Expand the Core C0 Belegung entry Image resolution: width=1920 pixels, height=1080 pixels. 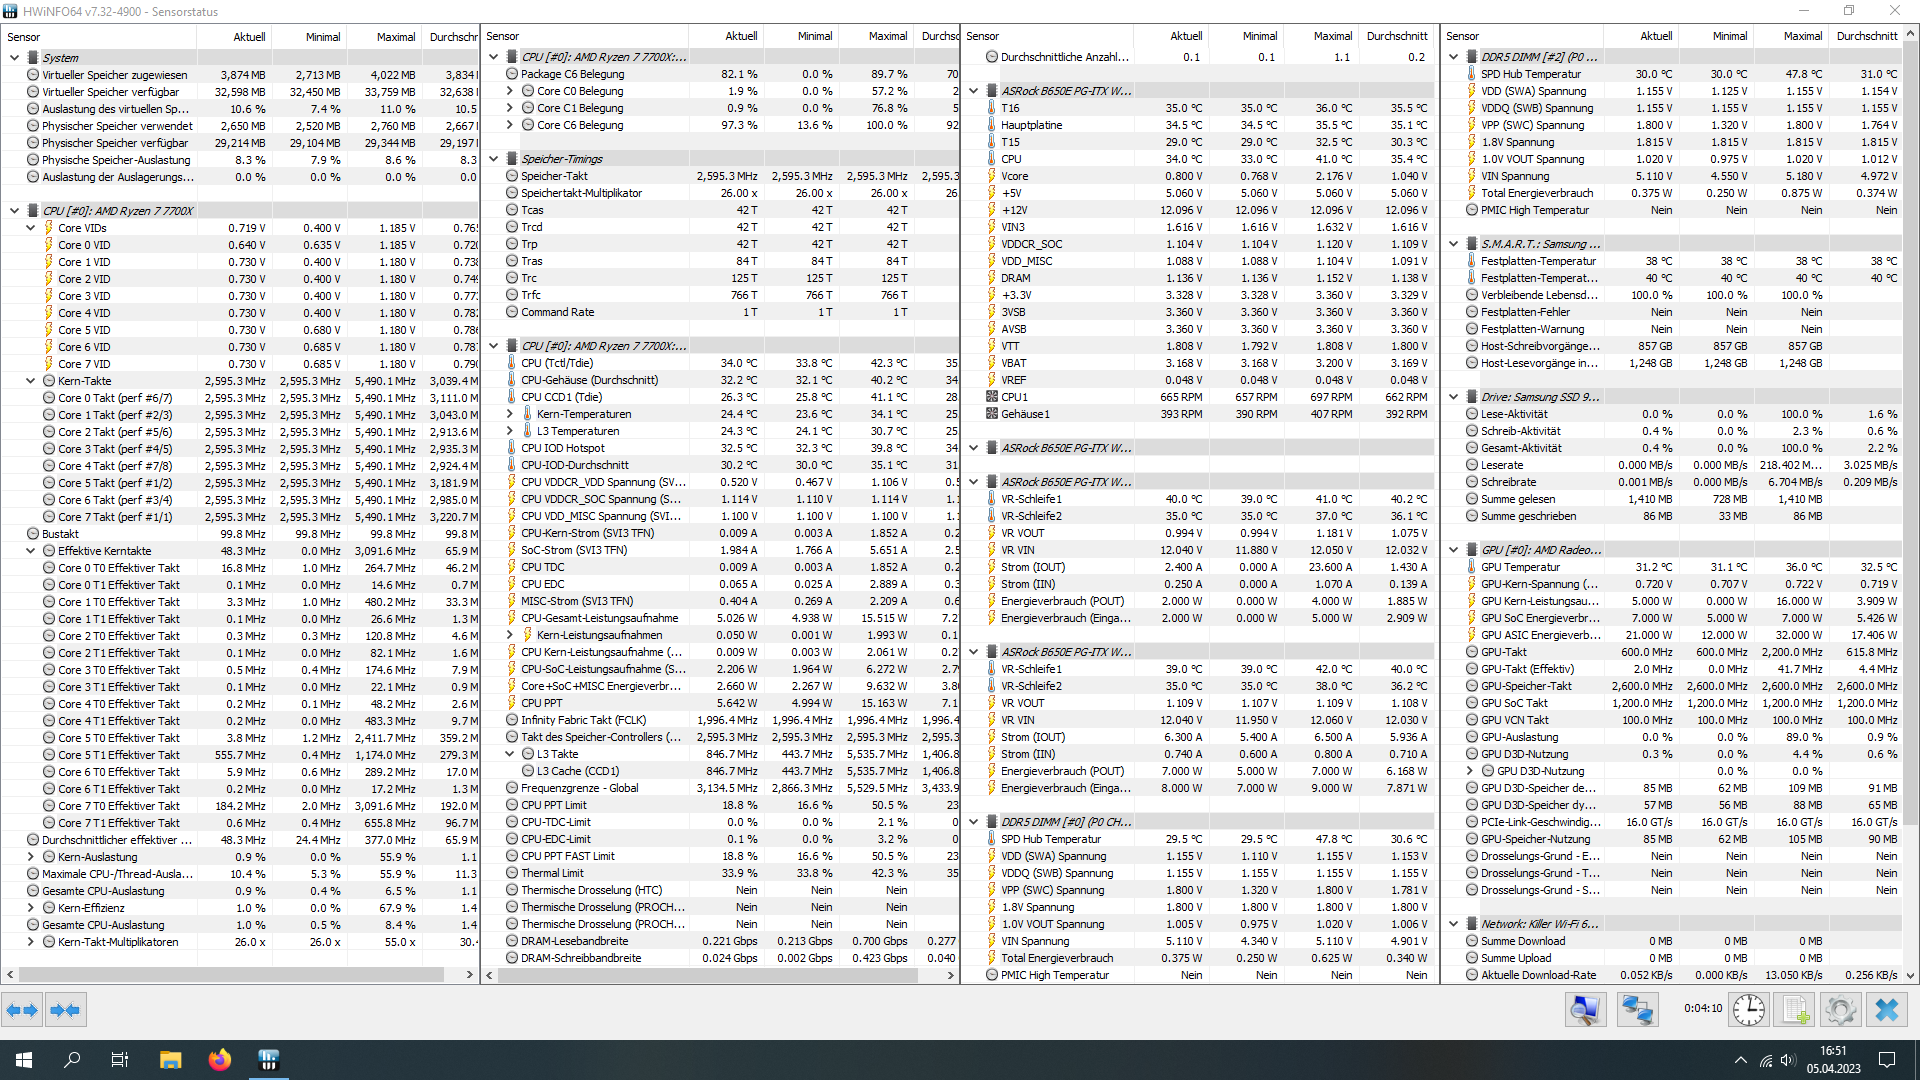click(x=510, y=91)
